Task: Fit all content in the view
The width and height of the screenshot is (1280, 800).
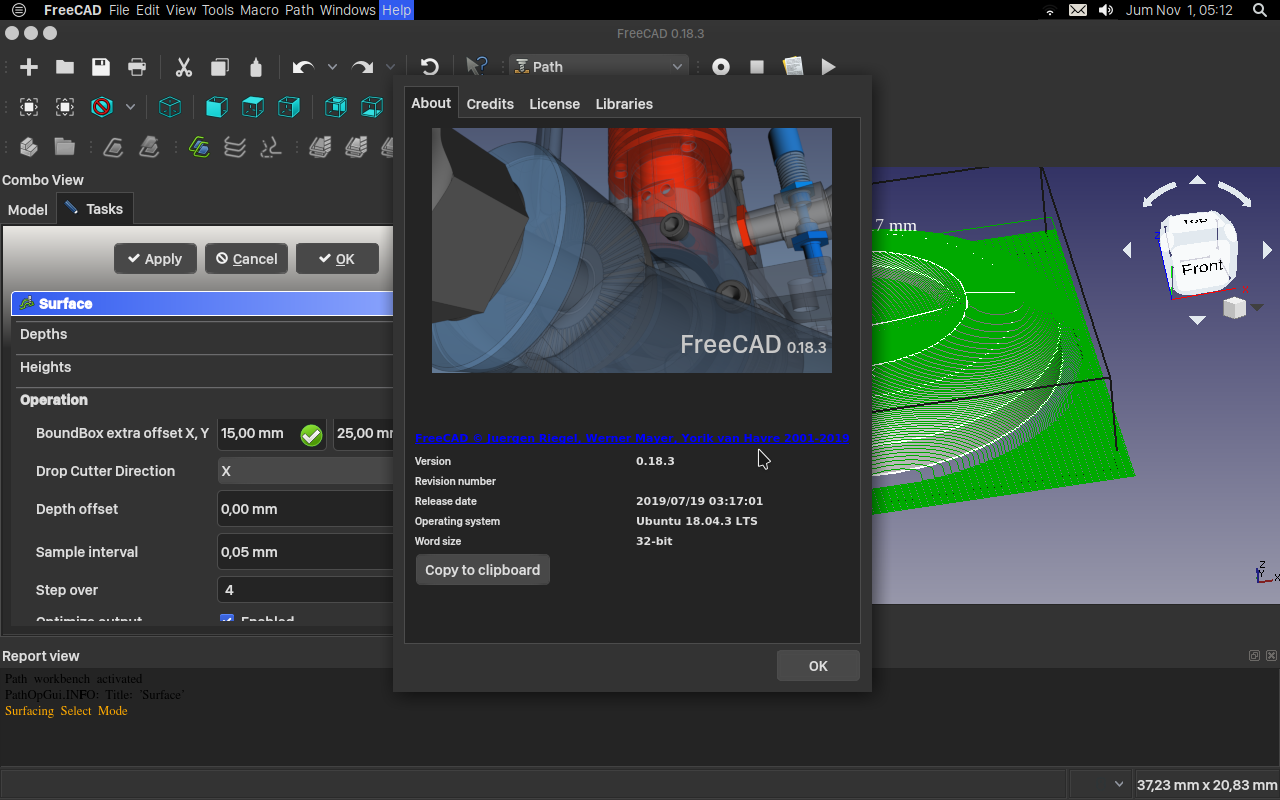Action: (29, 107)
